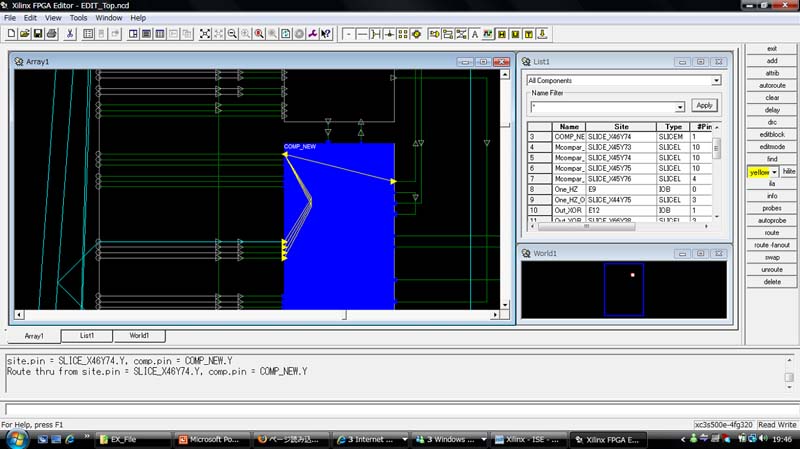This screenshot has width=800, height=449.
Task: Click the swap button
Action: pos(771,257)
